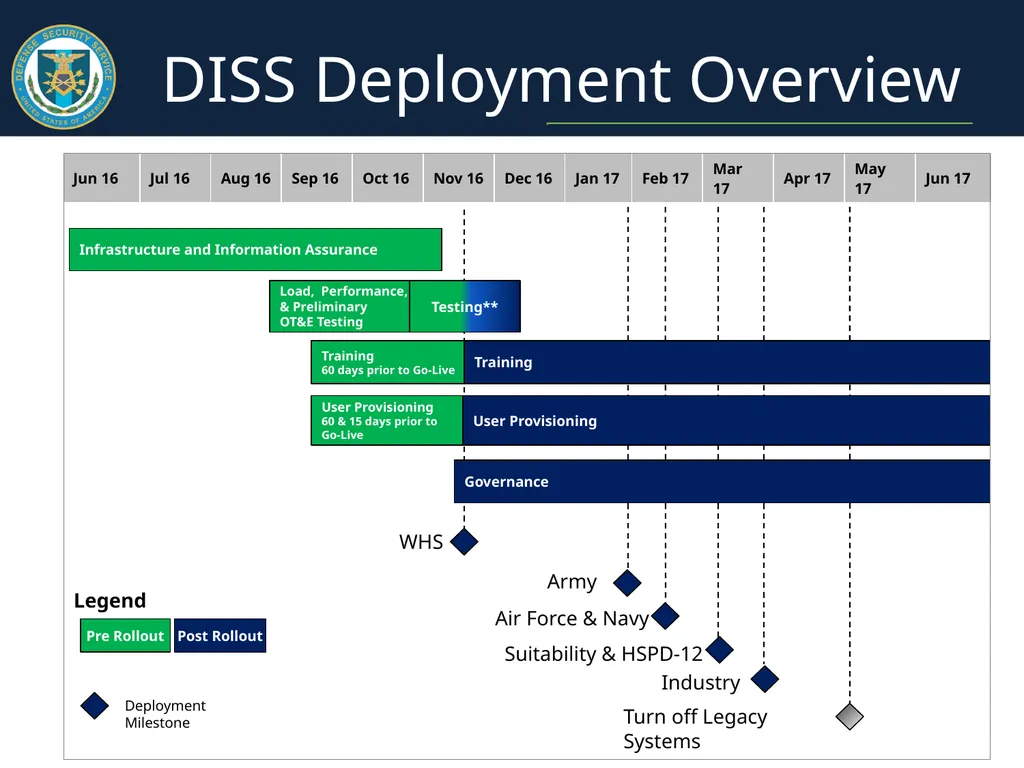Click the Air Force & Navy label

(x=572, y=618)
